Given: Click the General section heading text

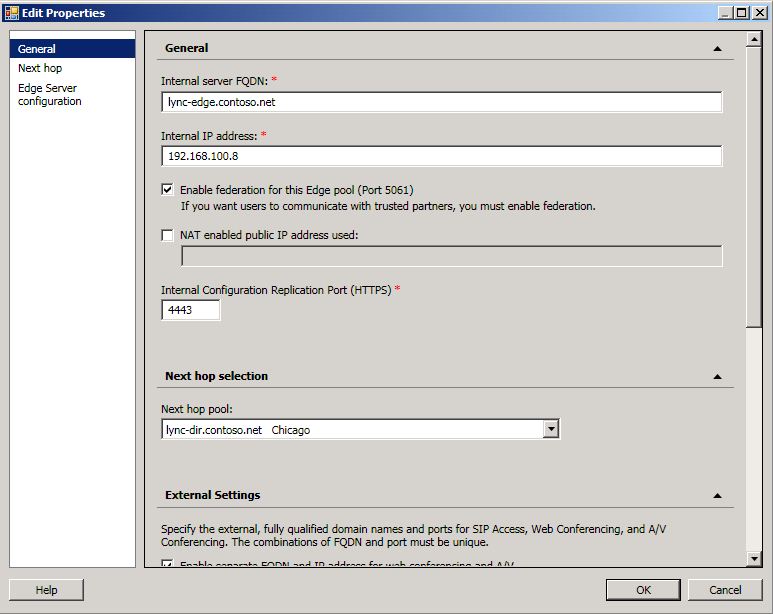Looking at the screenshot, I should (x=186, y=48).
